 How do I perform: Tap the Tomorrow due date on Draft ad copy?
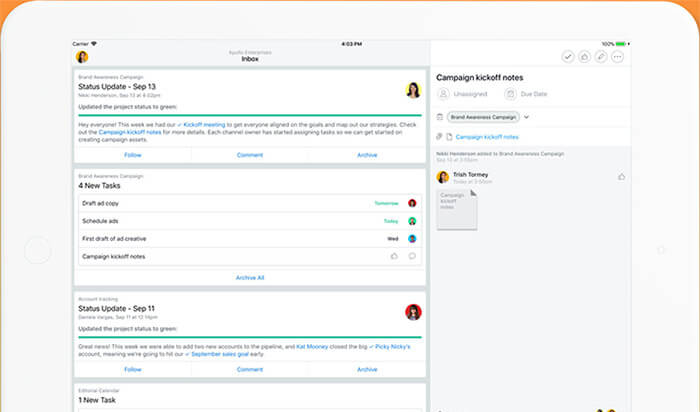386,204
